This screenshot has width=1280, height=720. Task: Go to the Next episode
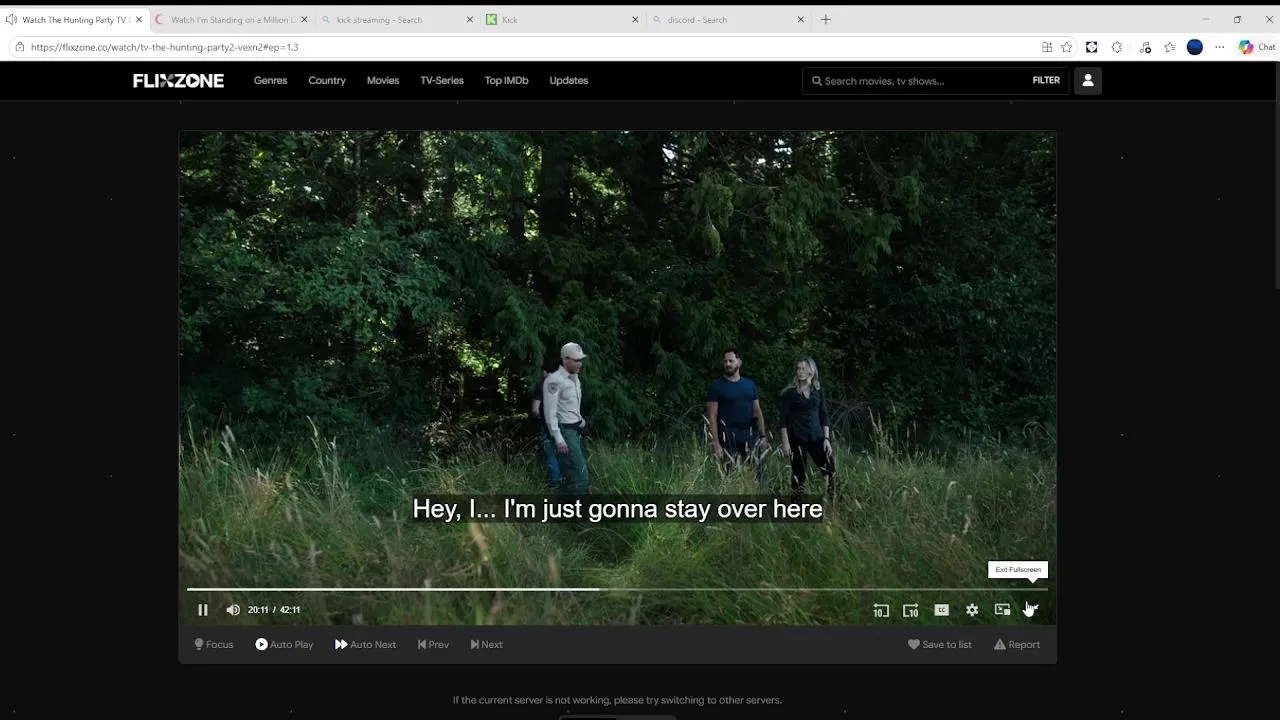(x=486, y=645)
